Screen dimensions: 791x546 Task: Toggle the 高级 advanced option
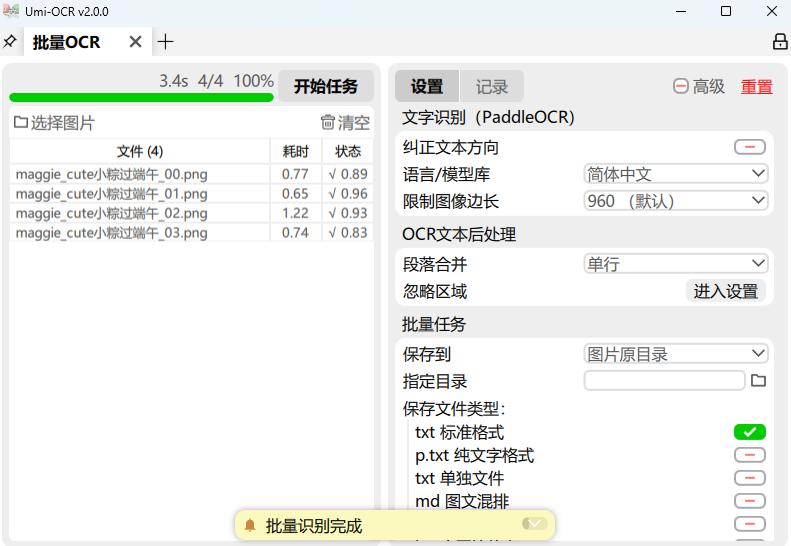[699, 86]
